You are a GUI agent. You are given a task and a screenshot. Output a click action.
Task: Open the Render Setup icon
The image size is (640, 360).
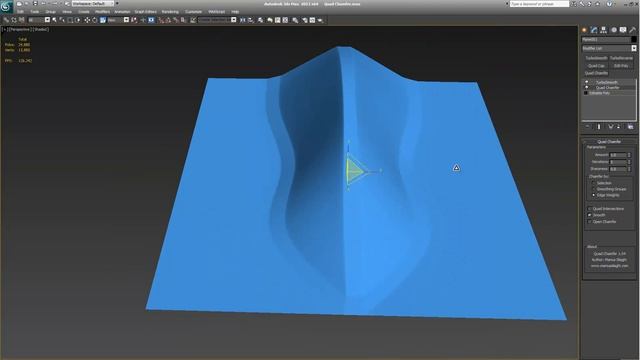click(304, 20)
